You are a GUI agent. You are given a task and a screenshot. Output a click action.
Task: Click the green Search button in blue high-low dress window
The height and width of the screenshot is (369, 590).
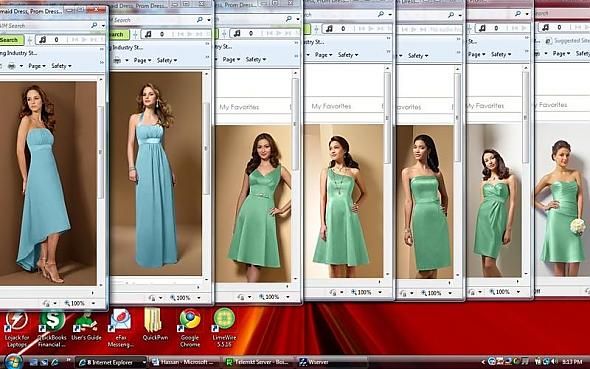click(x=11, y=39)
